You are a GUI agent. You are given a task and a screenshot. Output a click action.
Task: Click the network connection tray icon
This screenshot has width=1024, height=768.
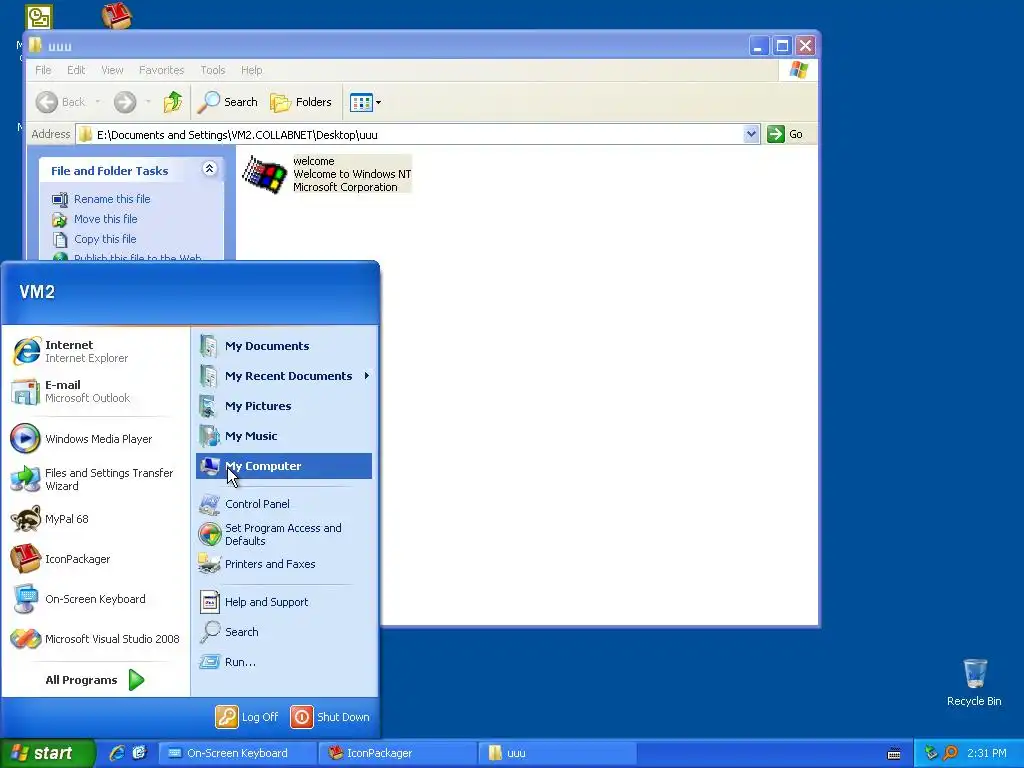pos(931,753)
